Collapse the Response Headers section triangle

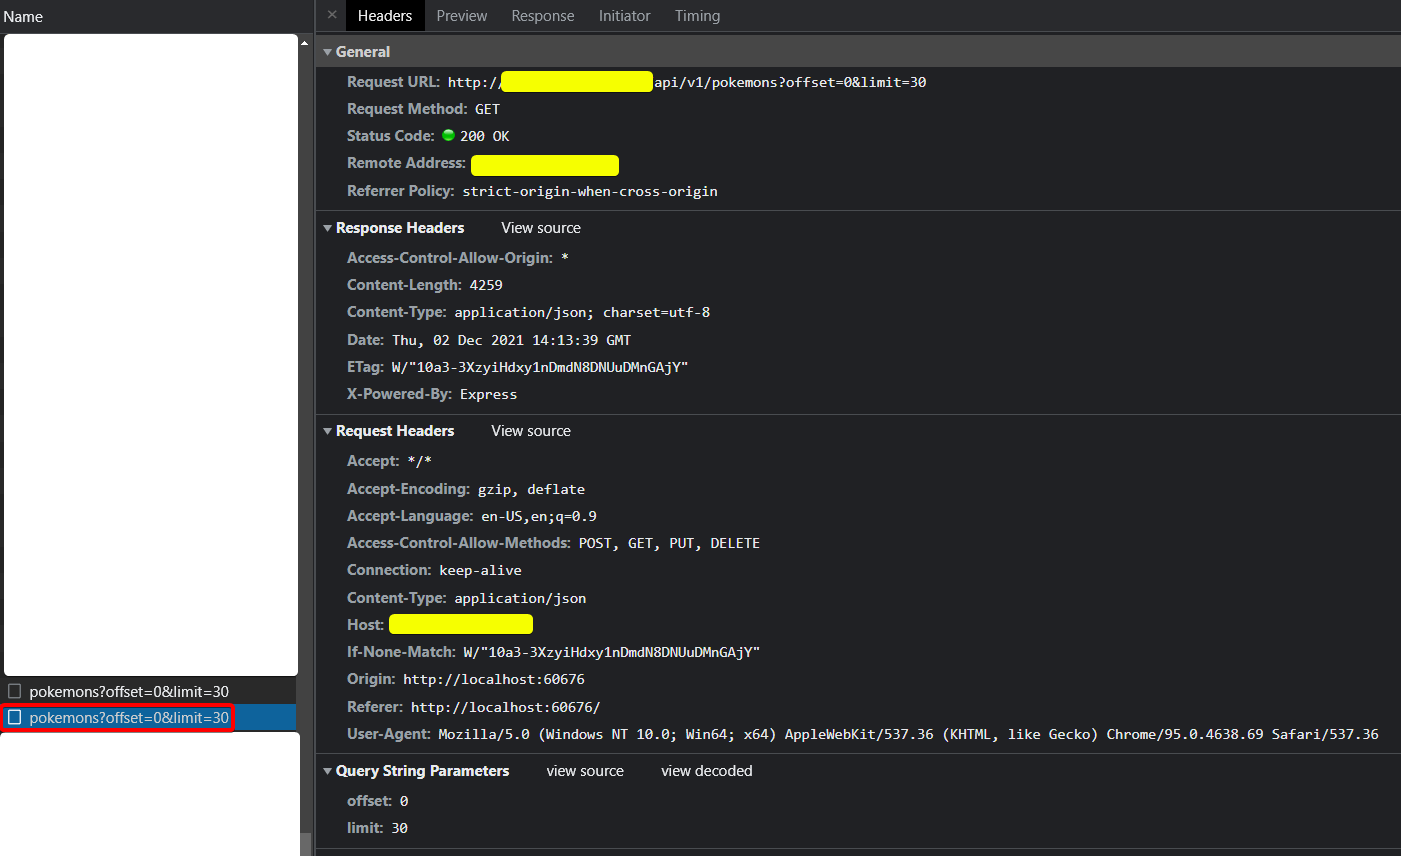point(327,228)
